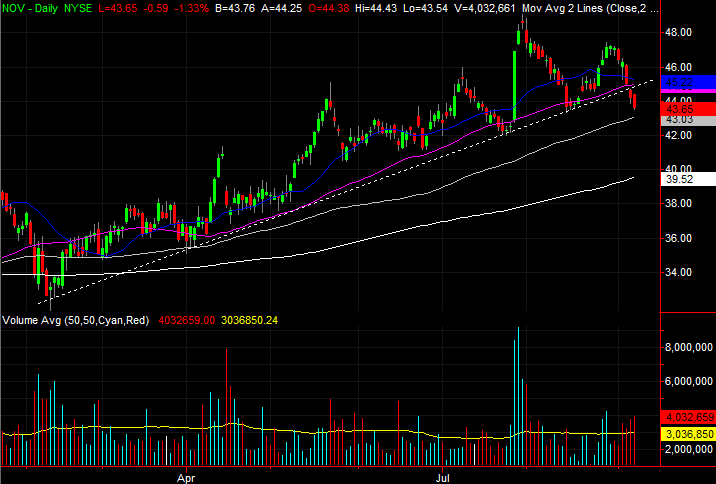Click the 36.00 price axis label

(x=679, y=238)
